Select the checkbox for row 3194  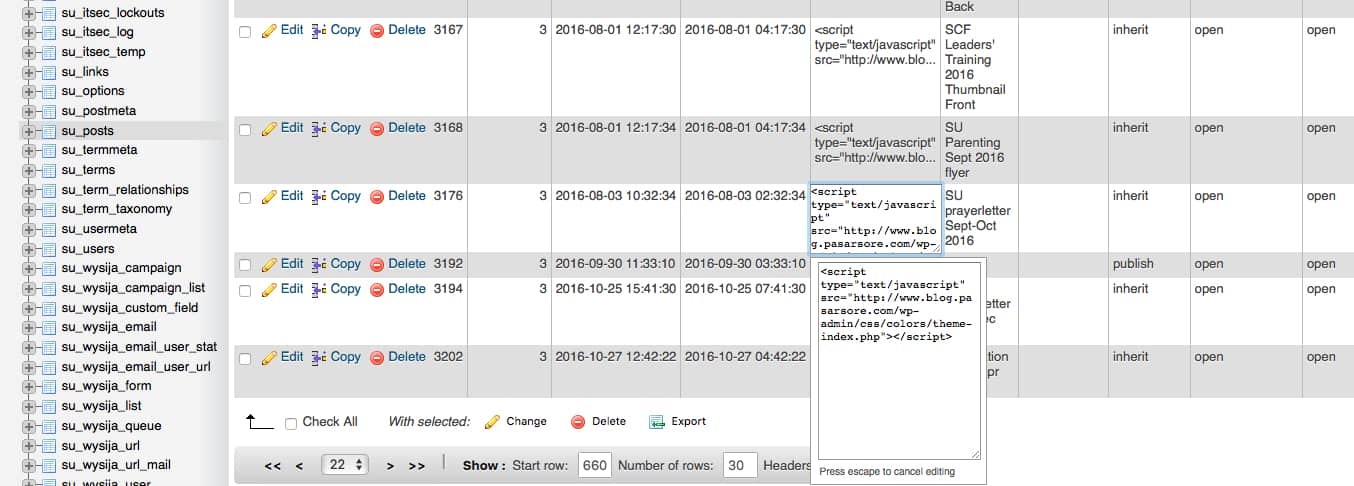point(245,290)
